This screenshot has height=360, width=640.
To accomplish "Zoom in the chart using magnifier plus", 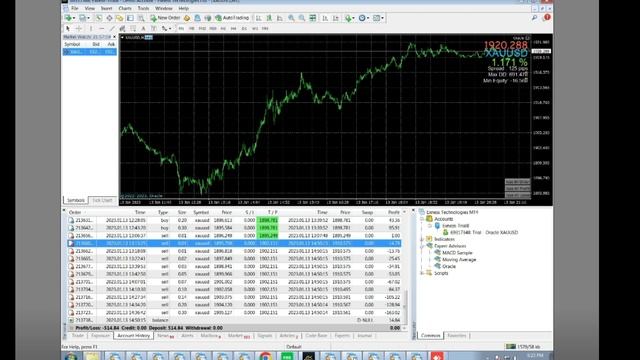I will [x=291, y=18].
